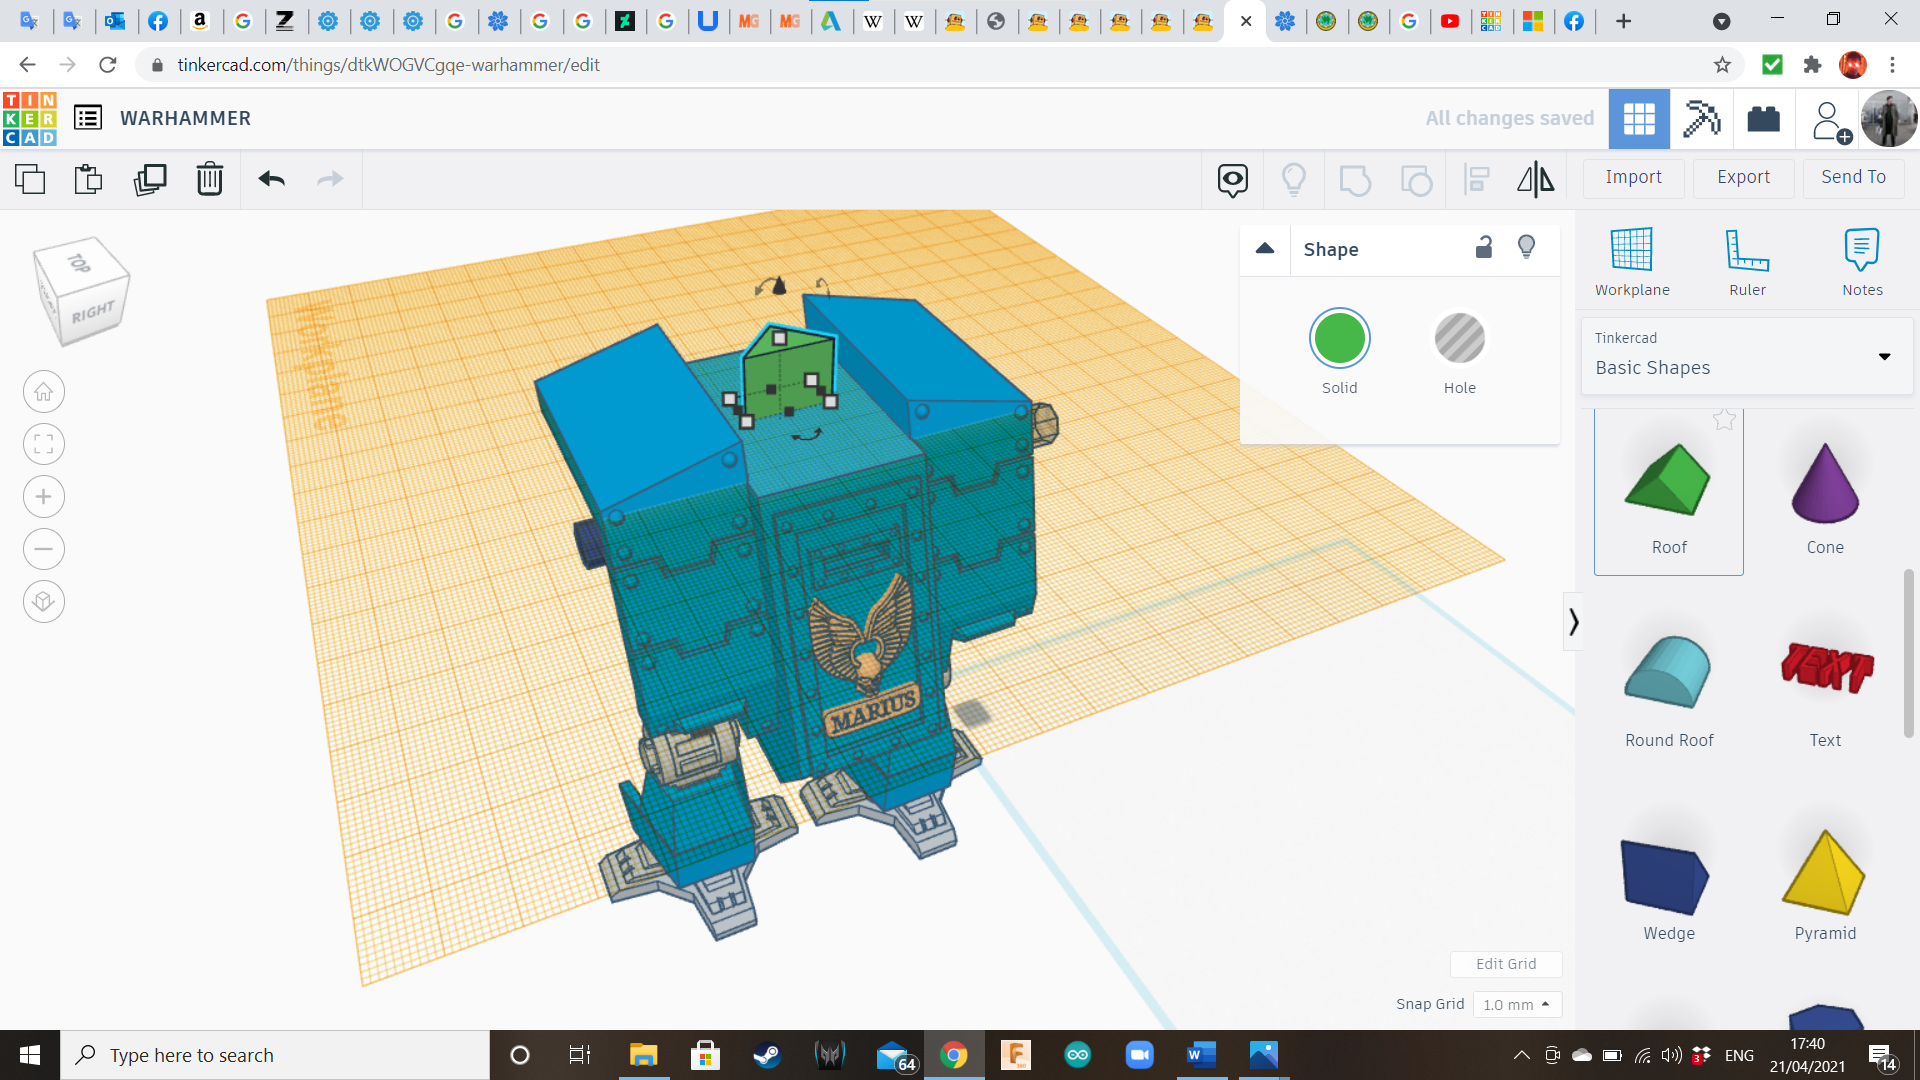Switch to the Blocks view icon
Screen dimensions: 1920x1080
pyautogui.click(x=1701, y=119)
